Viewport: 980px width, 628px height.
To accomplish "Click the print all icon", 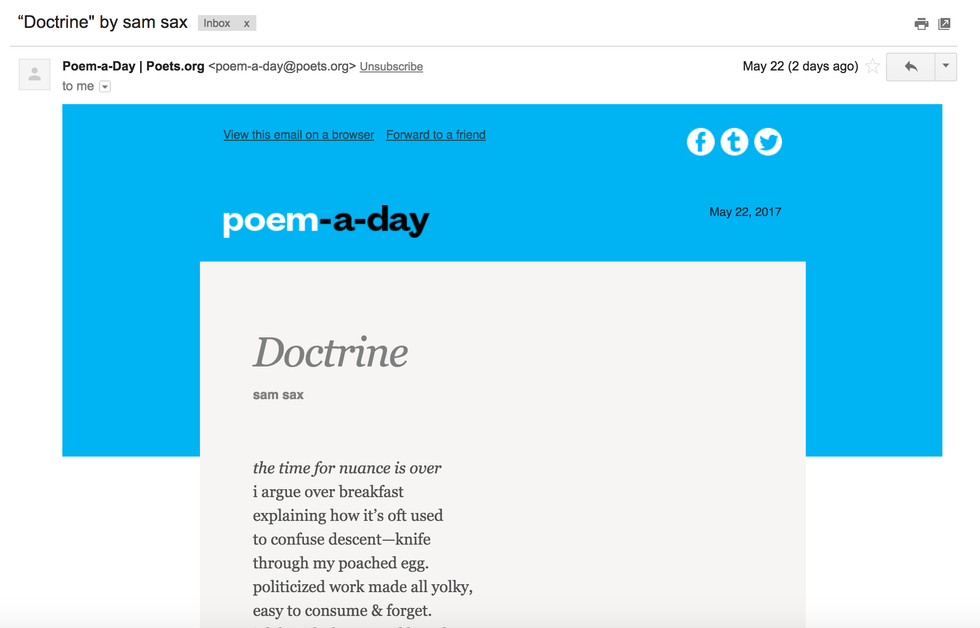I will [x=921, y=24].
